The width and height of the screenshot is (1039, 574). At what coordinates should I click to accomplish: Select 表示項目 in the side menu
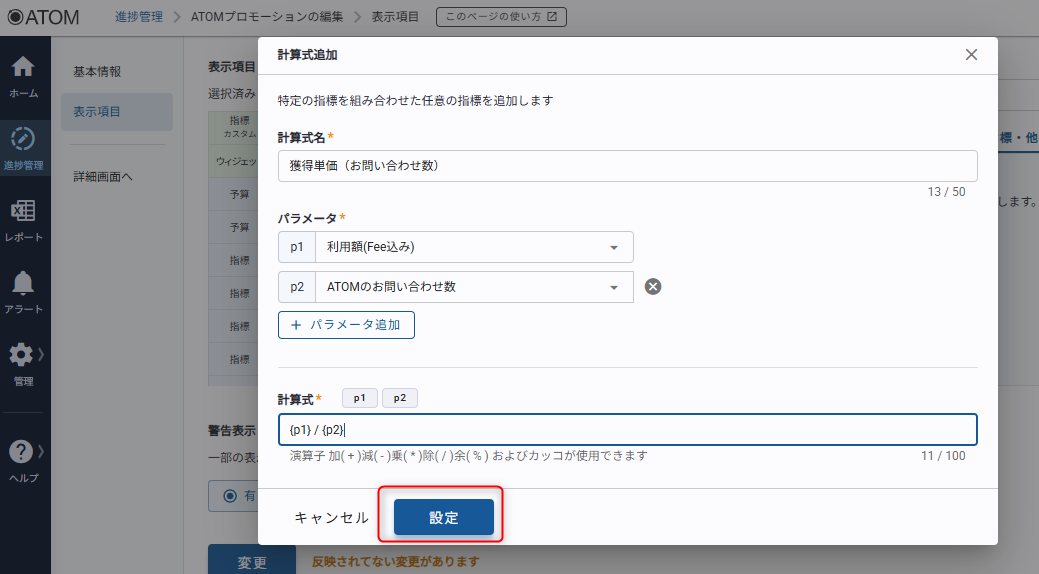(97, 111)
